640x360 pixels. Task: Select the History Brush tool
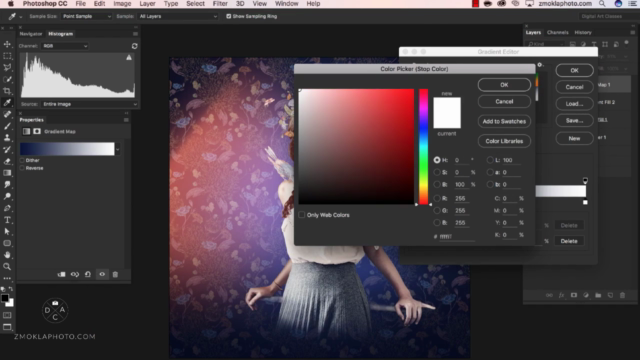click(7, 149)
